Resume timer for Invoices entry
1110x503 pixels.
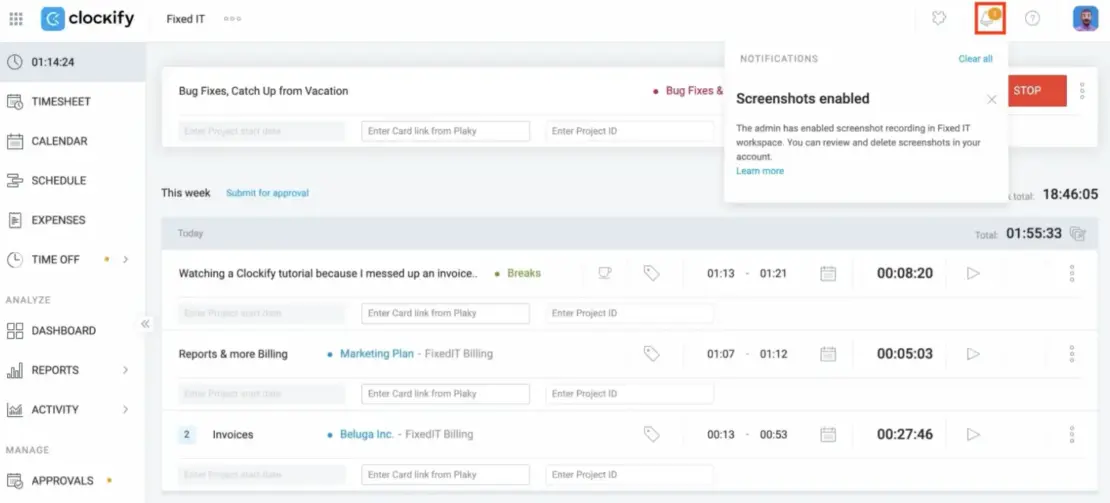coord(973,434)
